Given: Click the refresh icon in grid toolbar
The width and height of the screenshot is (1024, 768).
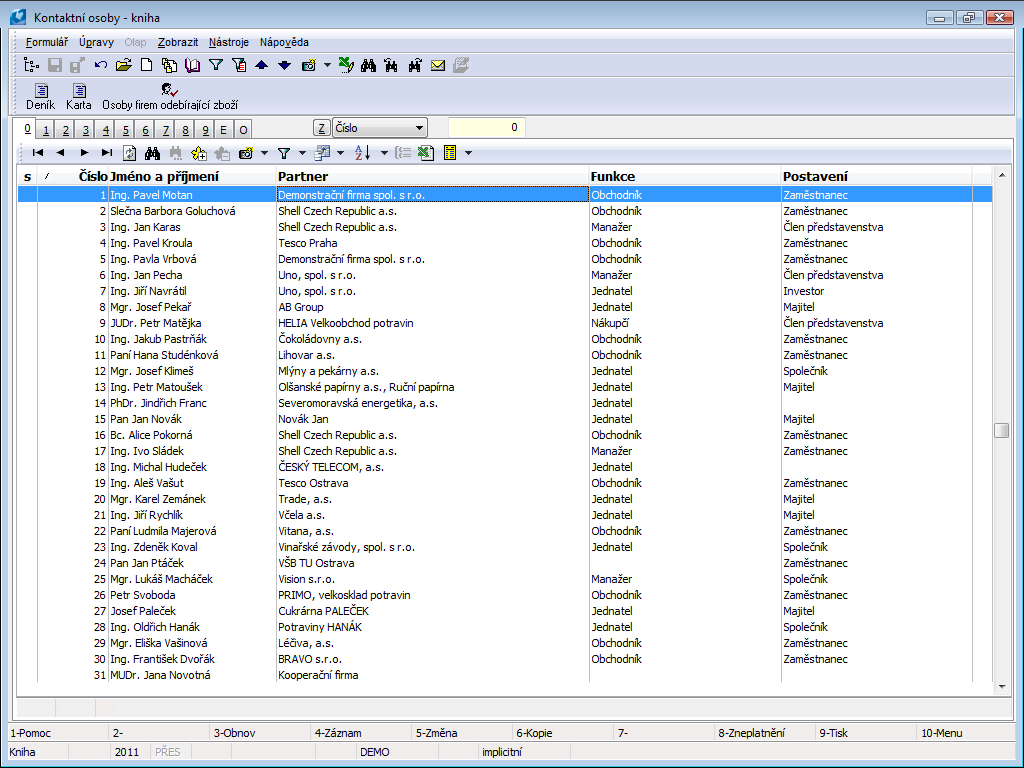Looking at the screenshot, I should coord(130,153).
